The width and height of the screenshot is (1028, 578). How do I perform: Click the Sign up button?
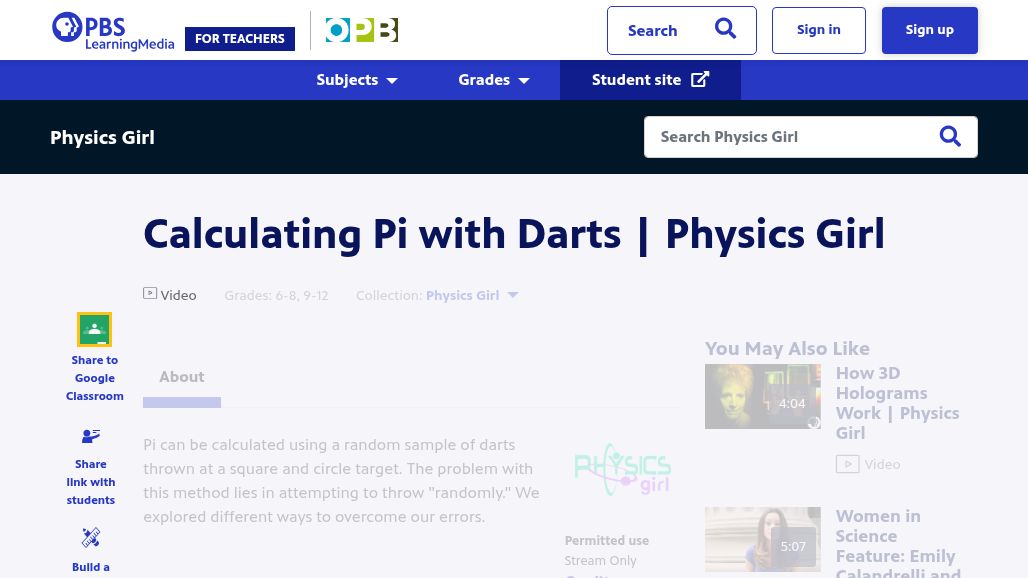pos(929,30)
